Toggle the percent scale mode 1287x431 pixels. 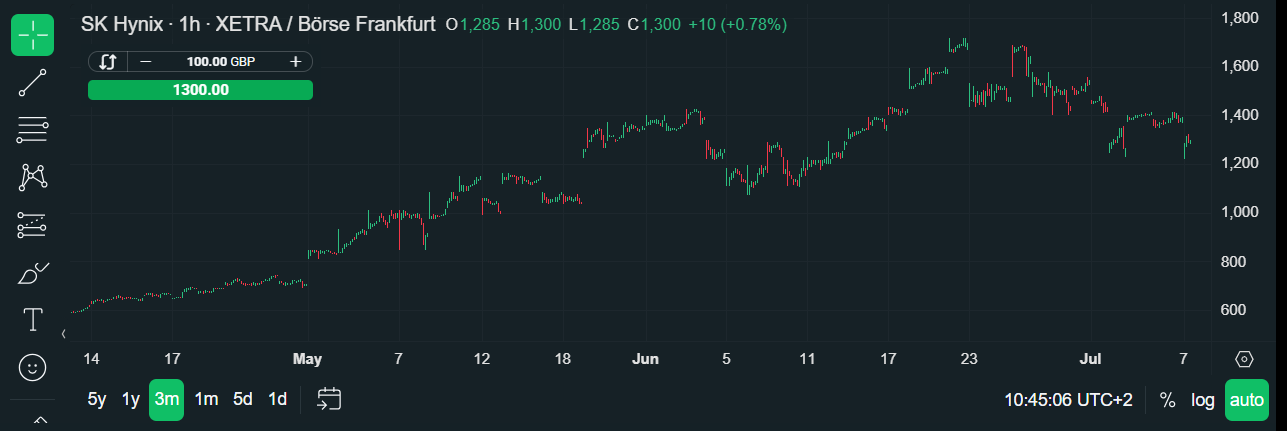click(x=1167, y=400)
